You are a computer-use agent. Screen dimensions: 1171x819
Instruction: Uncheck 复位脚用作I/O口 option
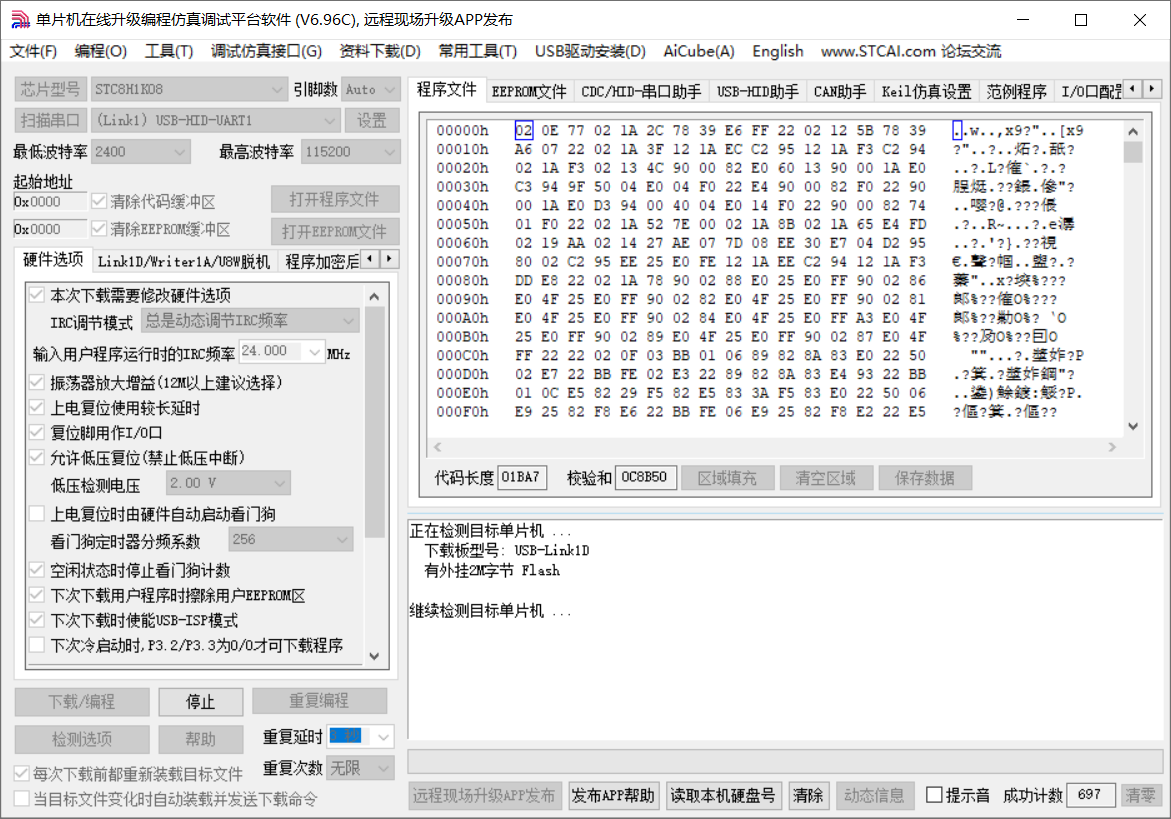tap(37, 433)
